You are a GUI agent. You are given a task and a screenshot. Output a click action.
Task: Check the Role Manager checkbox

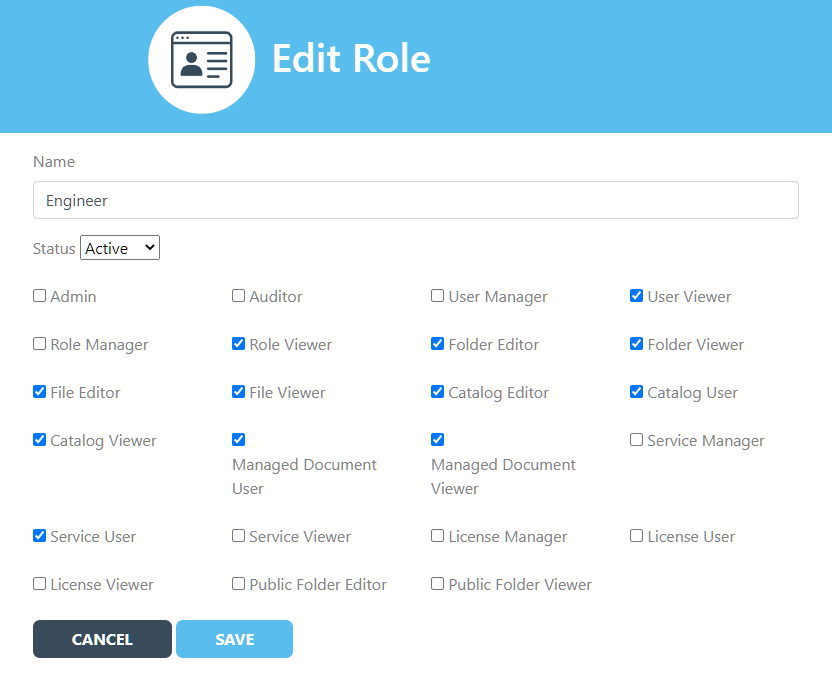coord(39,343)
